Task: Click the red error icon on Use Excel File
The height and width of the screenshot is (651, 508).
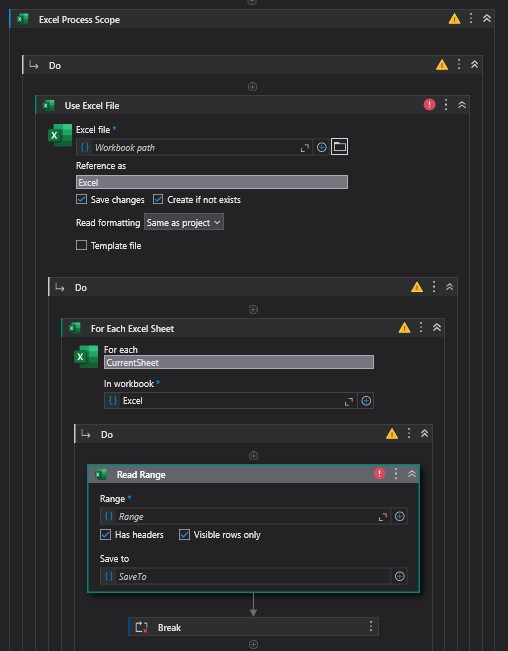Action: [429, 105]
